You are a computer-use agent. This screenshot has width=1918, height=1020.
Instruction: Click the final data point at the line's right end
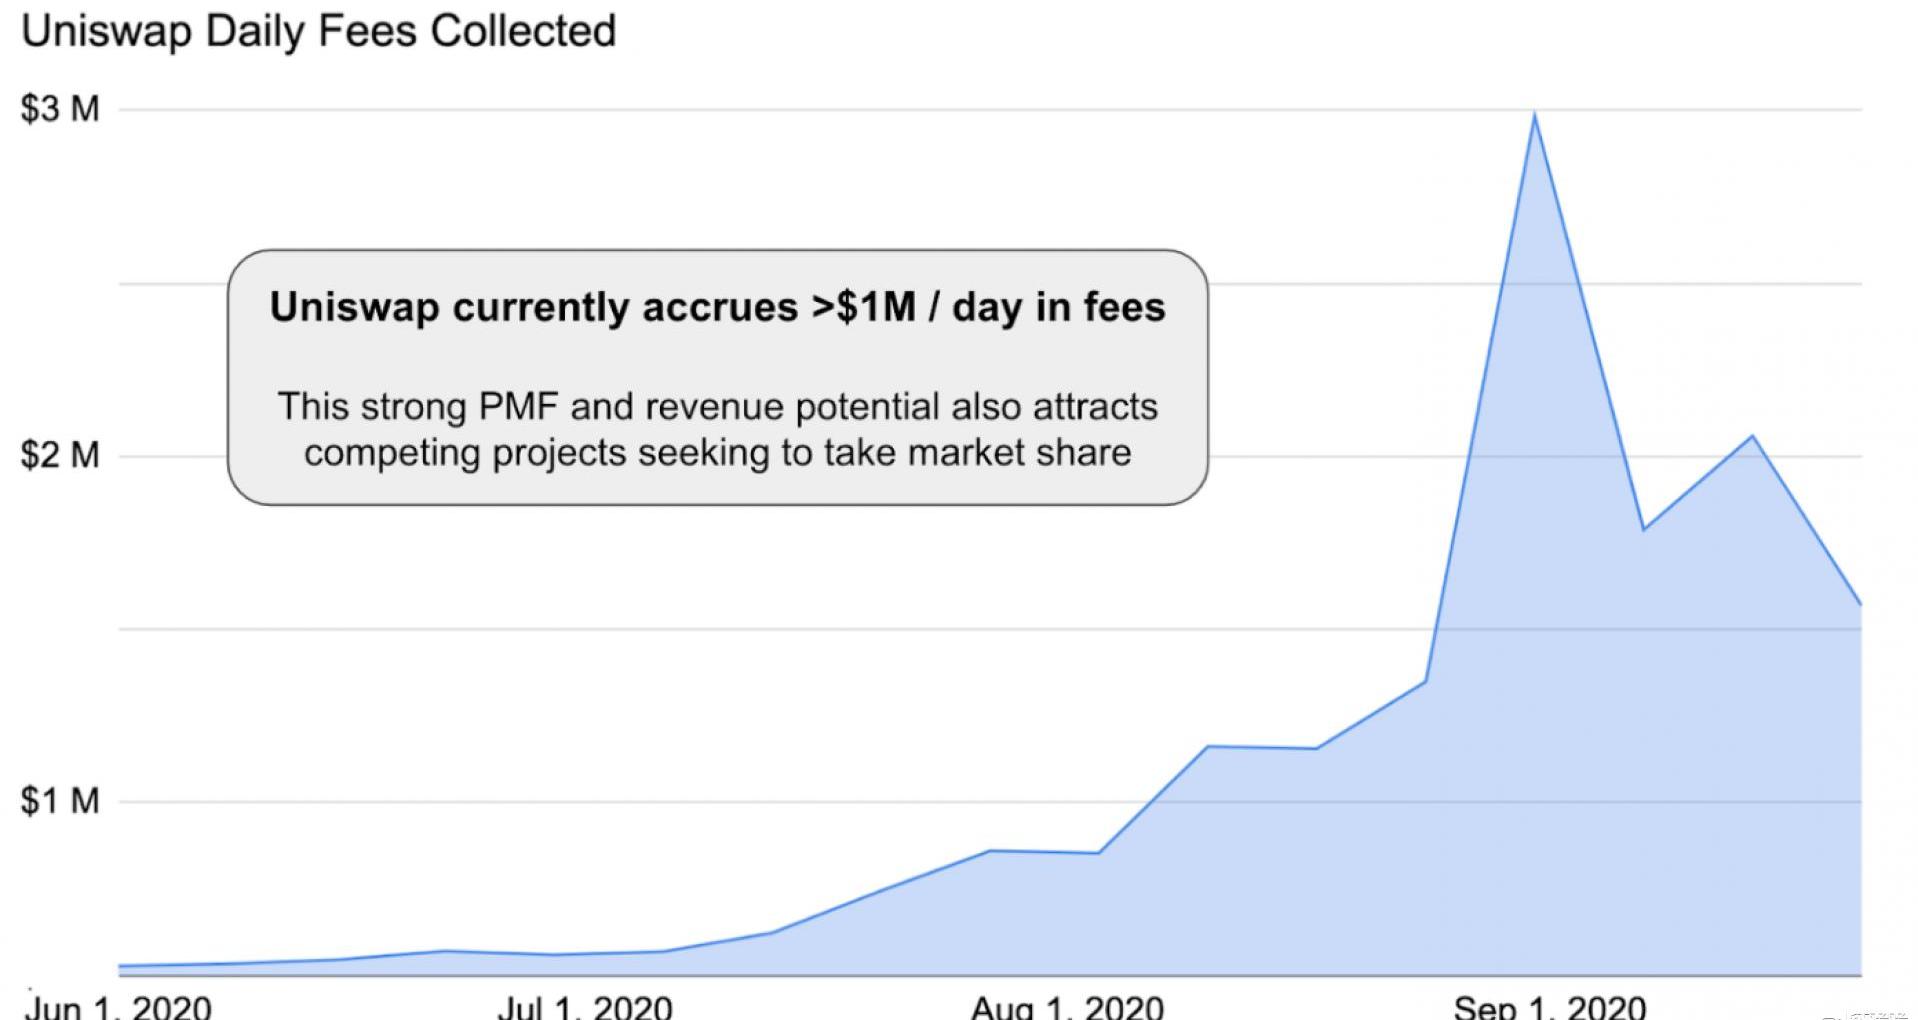point(1859,604)
